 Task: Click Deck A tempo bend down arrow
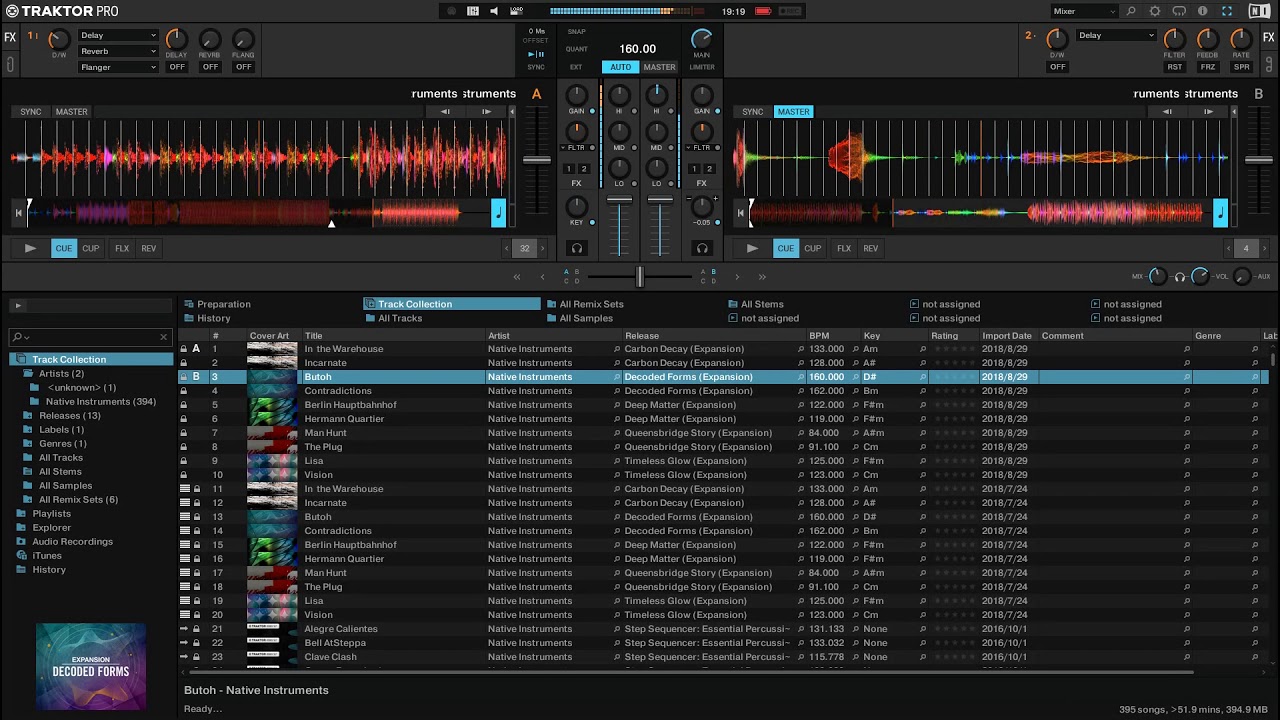click(x=445, y=112)
